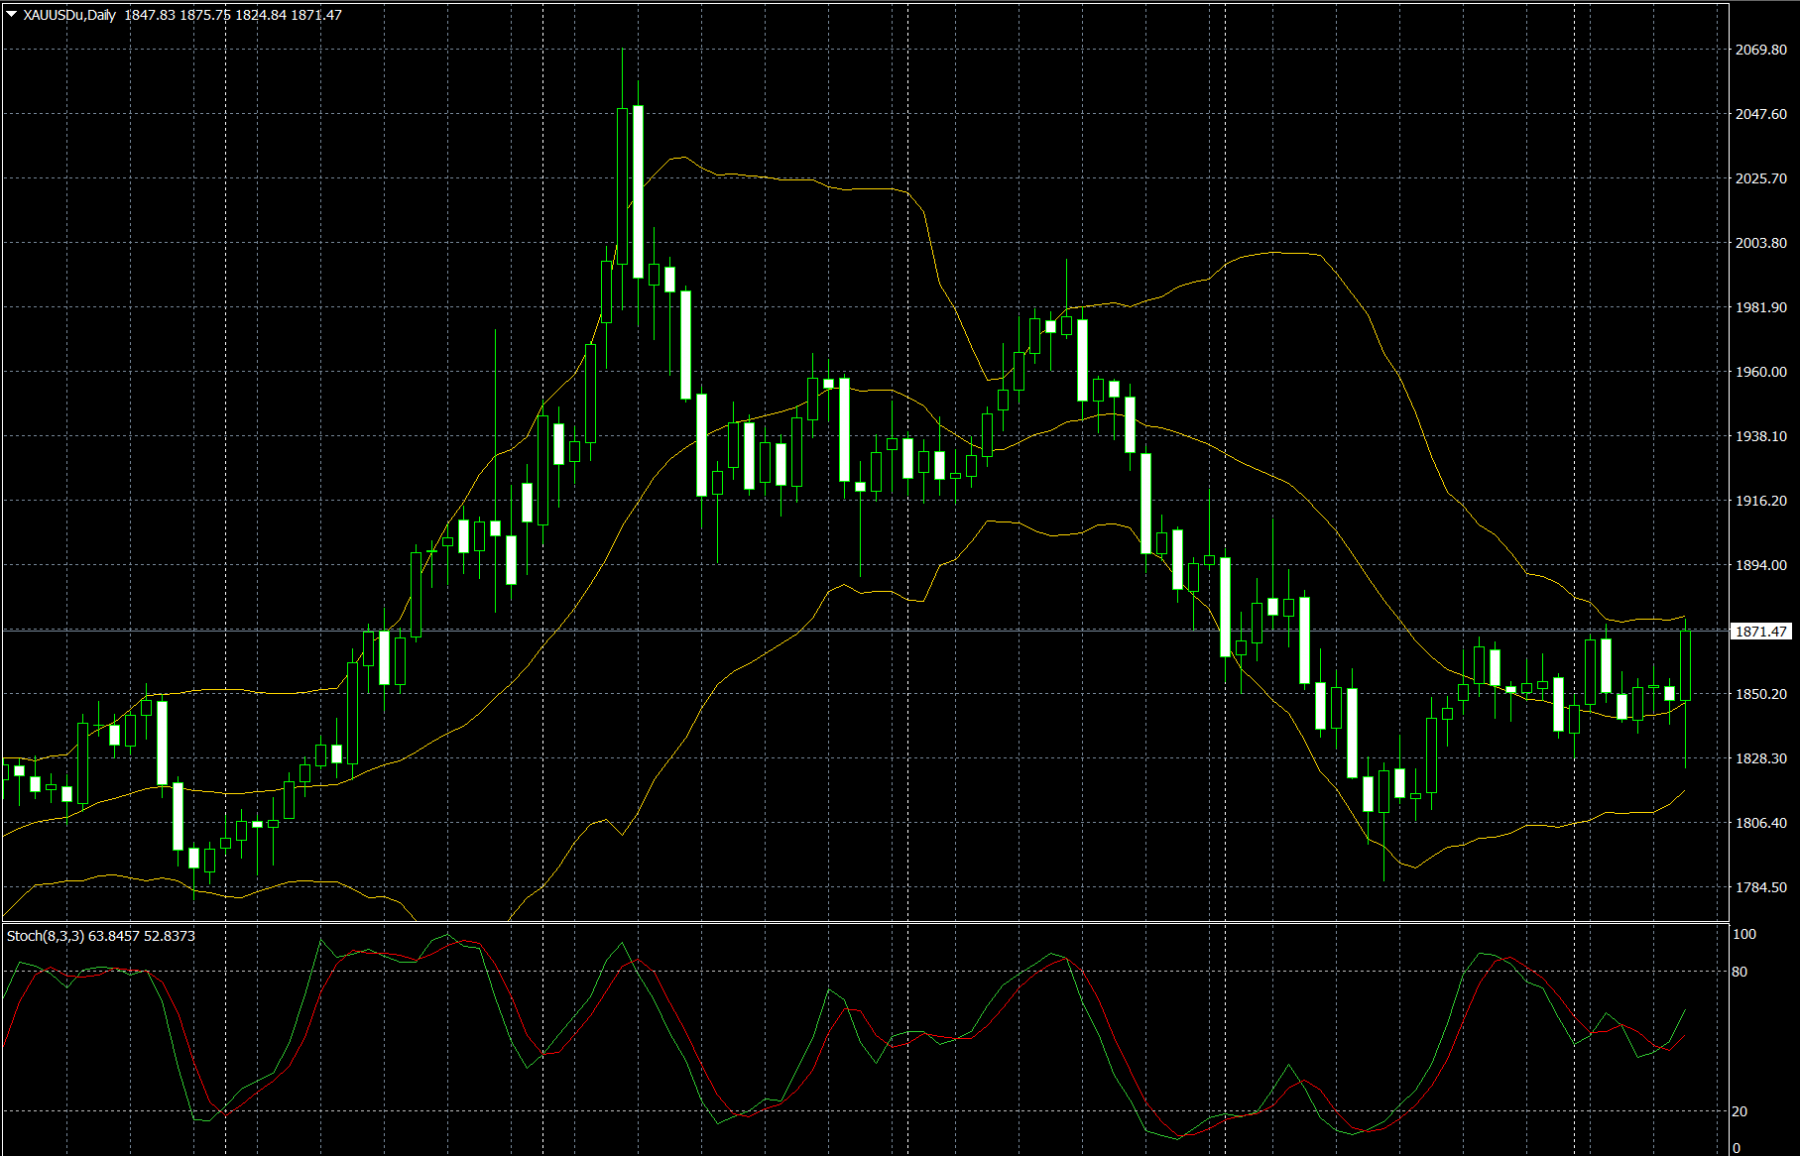This screenshot has height=1156, width=1800.
Task: Click the Stochastic scale level 20
Action: click(x=1740, y=1112)
